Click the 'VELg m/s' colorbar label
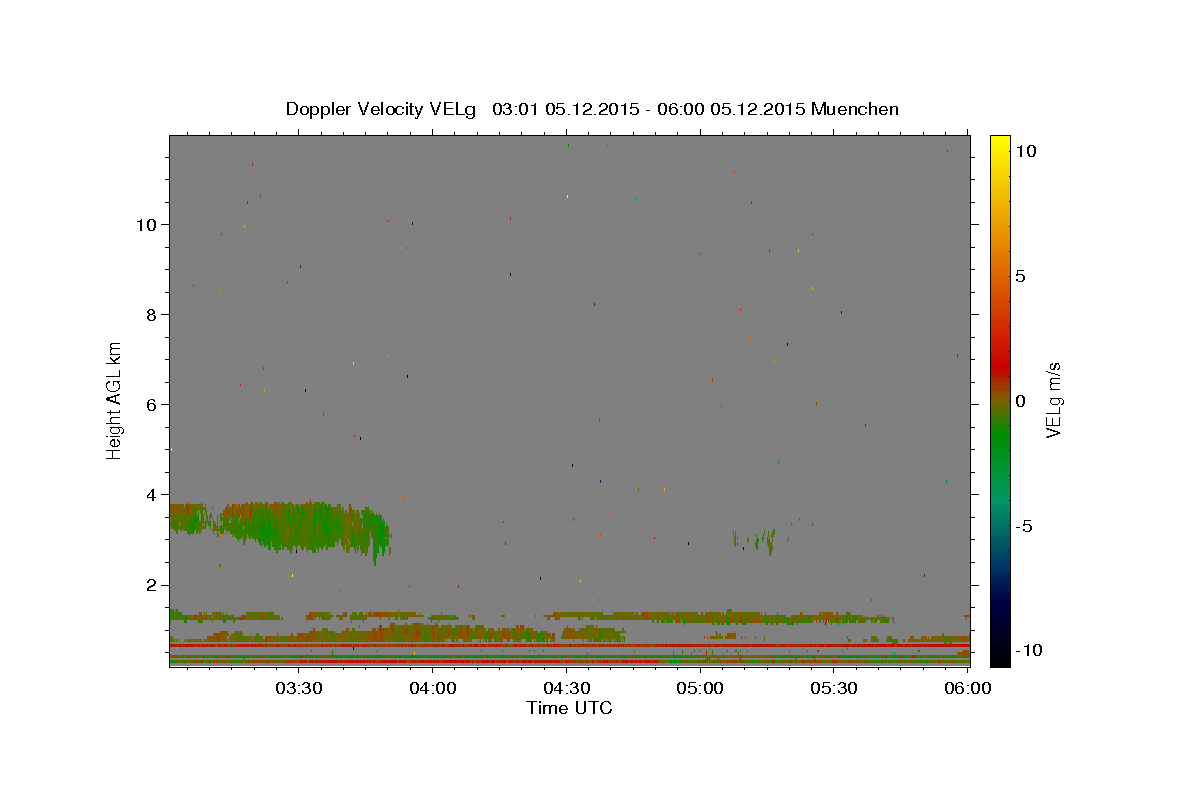This screenshot has height=800, width=1200. click(1053, 400)
